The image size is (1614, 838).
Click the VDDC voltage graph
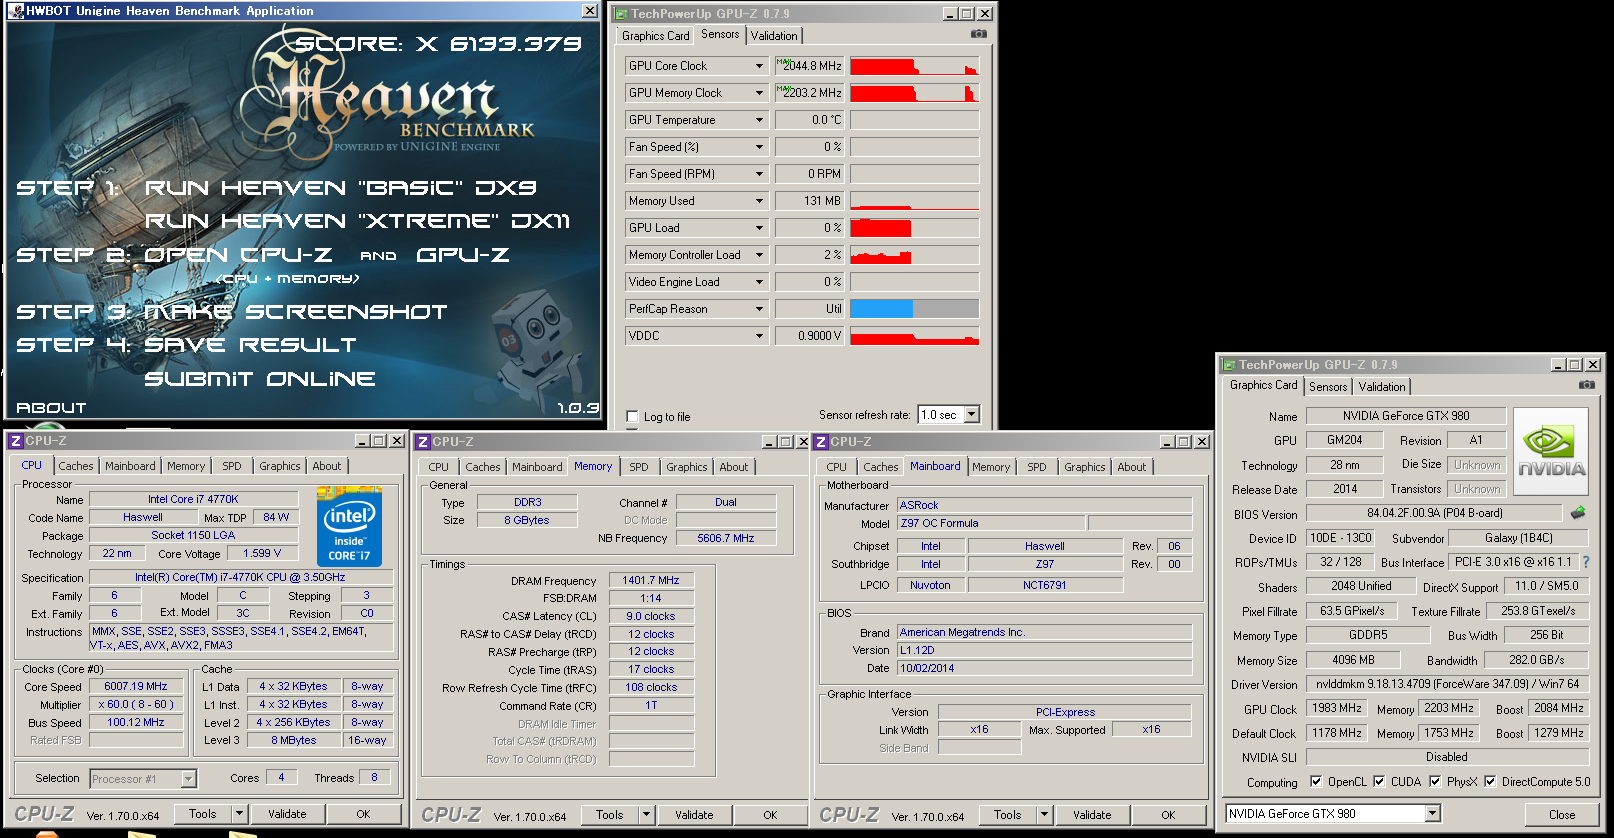(914, 336)
